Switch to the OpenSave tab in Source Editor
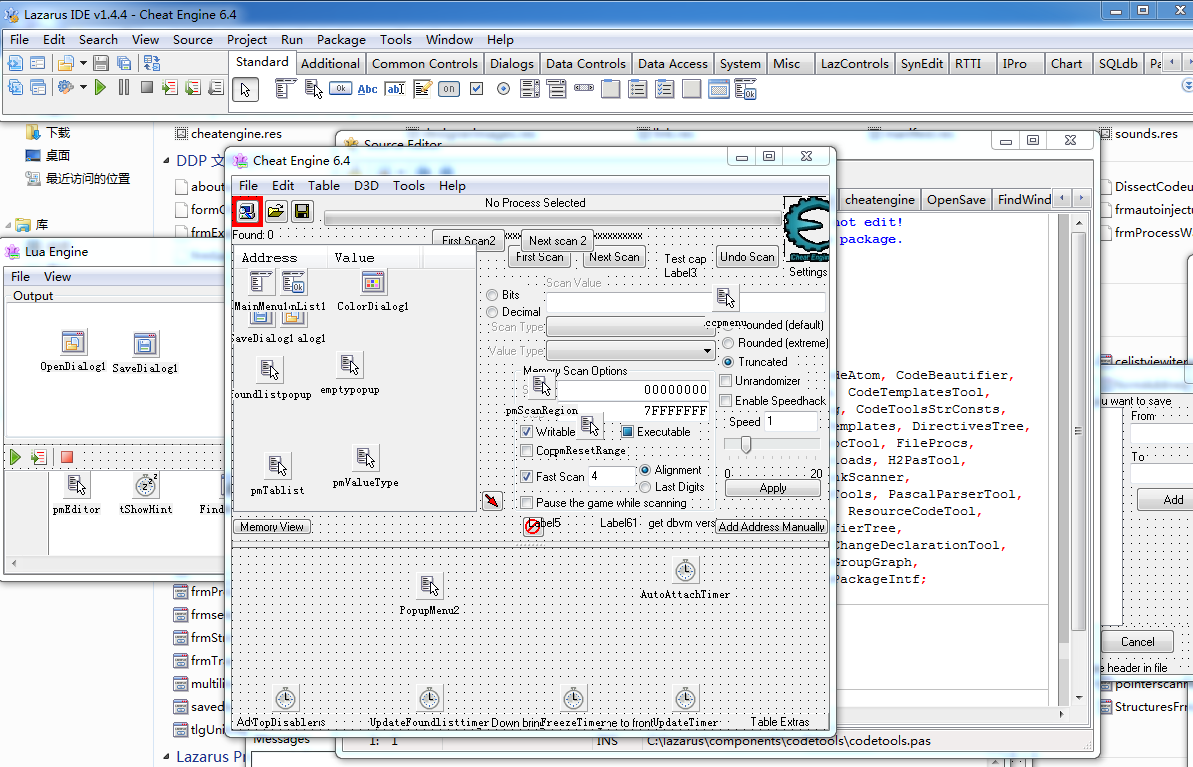Viewport: 1193px width, 767px height. [956, 199]
